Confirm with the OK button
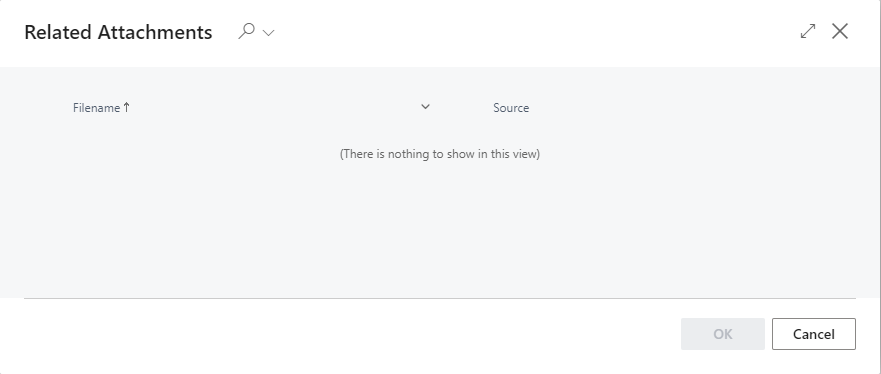 pos(723,334)
